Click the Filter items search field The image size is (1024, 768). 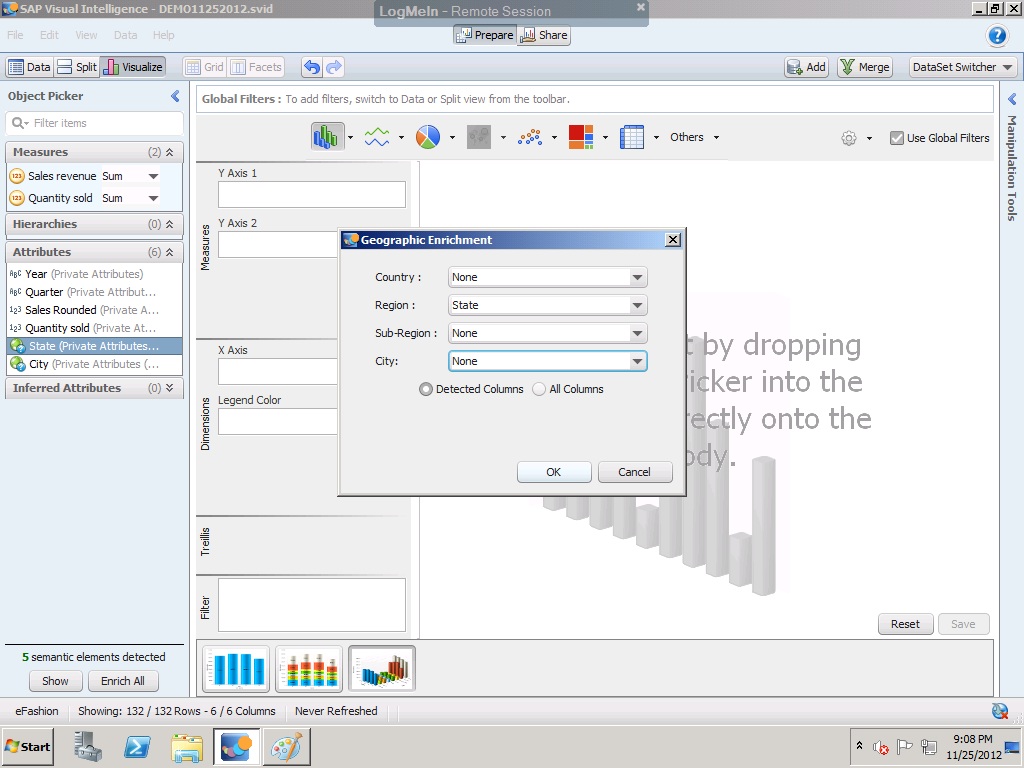(95, 123)
